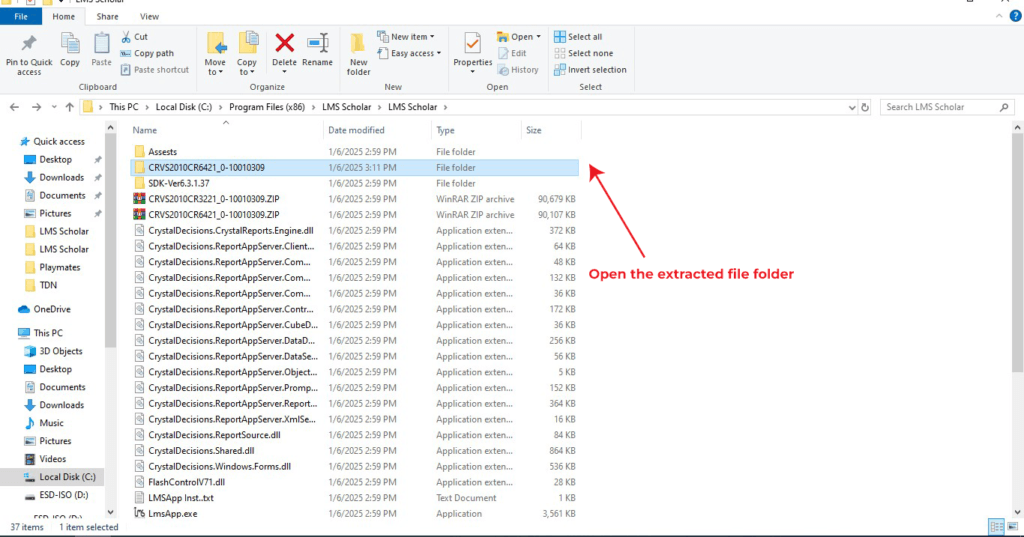Image resolution: width=1024 pixels, height=537 pixels.
Task: Click chevron after Program Files (x86) in path
Action: (x=313, y=107)
